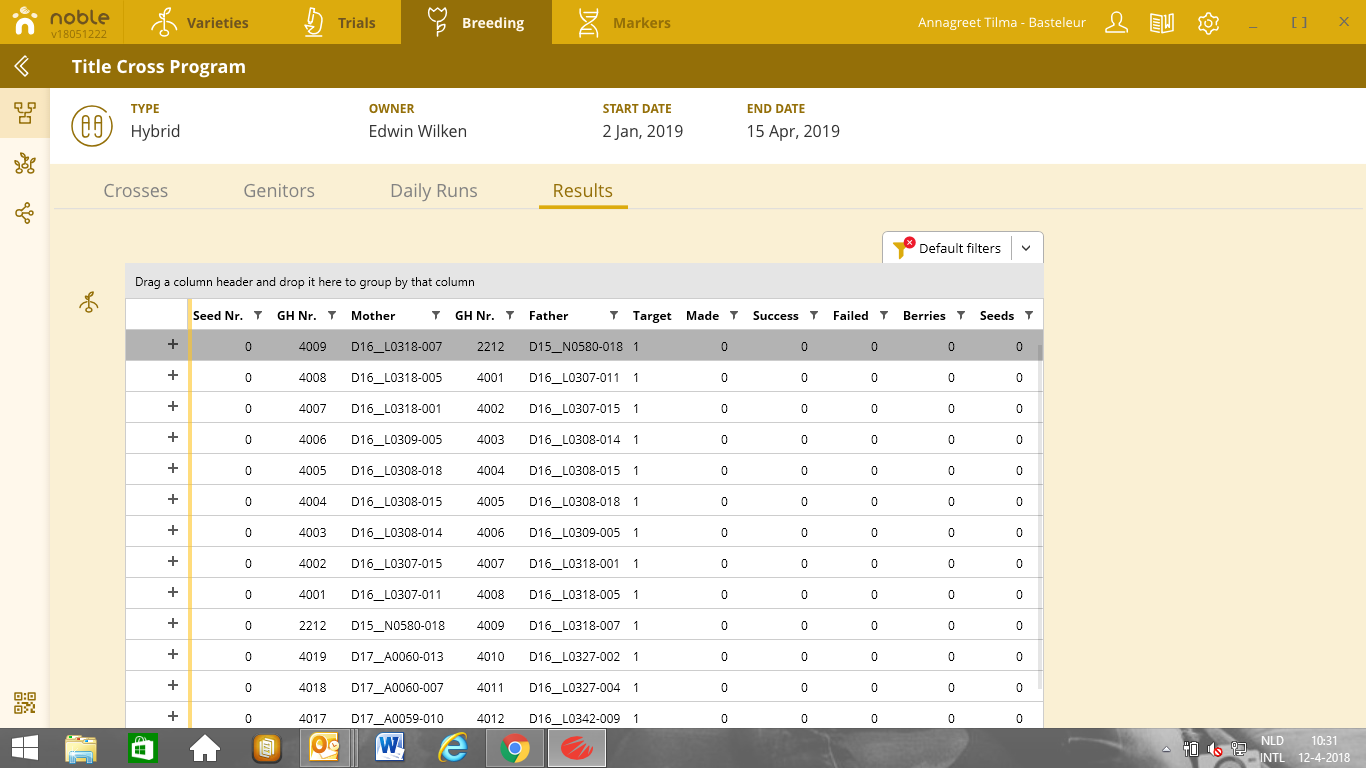
Task: Click the owner name Edwin Wilken
Action: coord(418,131)
